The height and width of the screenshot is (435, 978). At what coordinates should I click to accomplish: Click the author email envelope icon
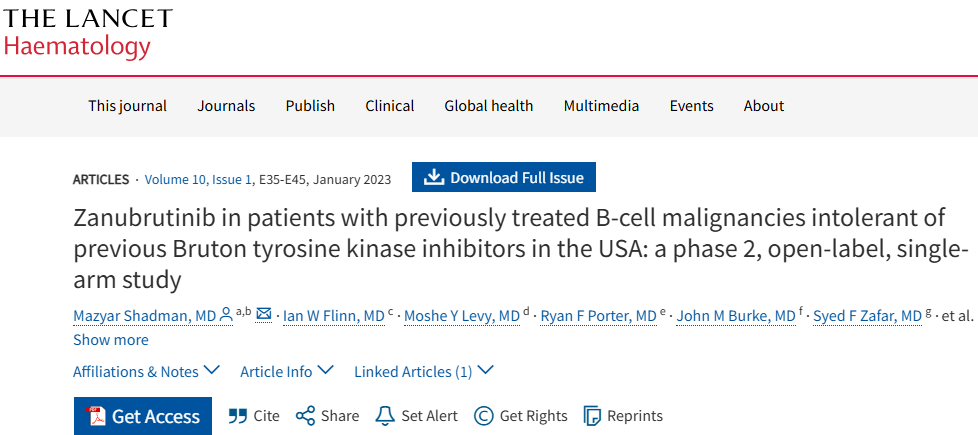(x=264, y=315)
